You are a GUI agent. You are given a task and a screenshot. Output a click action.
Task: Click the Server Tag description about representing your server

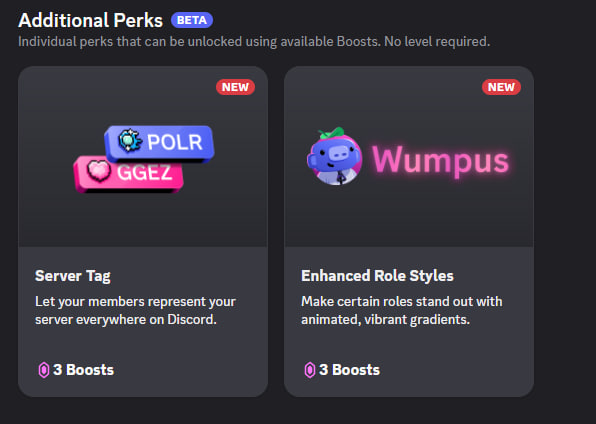point(135,310)
